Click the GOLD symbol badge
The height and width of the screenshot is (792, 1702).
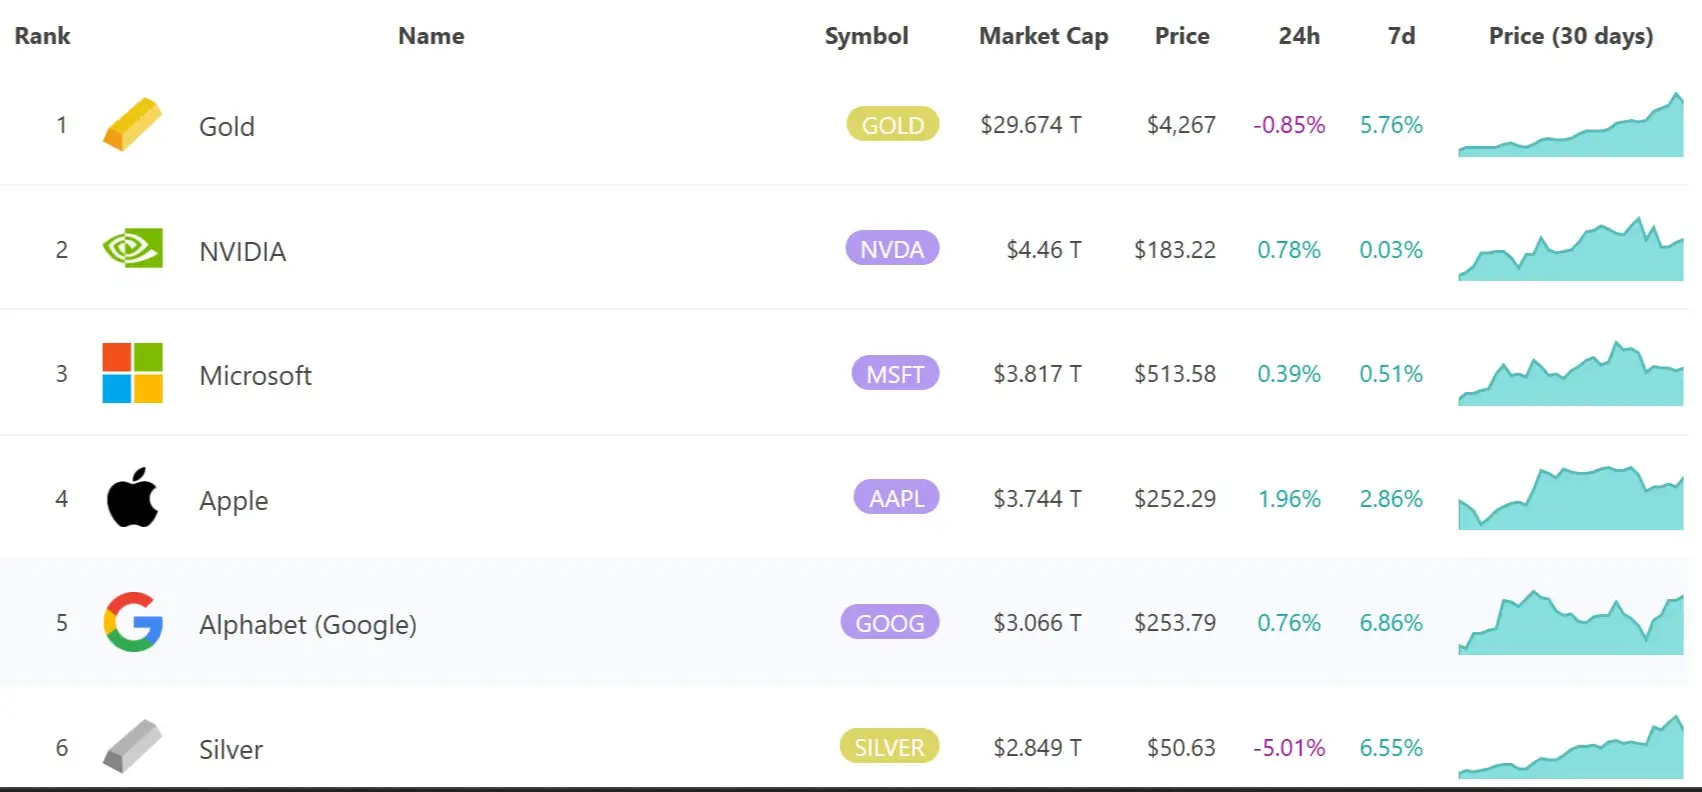coord(893,124)
